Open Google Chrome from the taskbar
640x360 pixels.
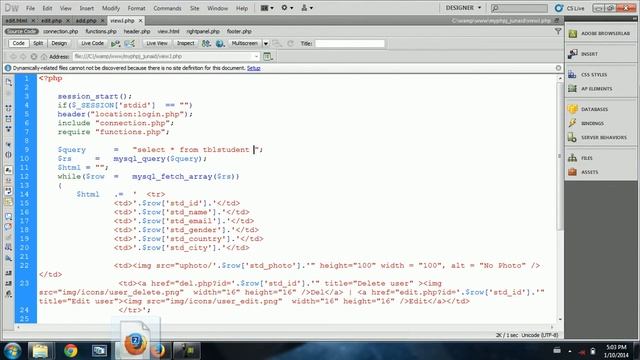click(x=70, y=351)
